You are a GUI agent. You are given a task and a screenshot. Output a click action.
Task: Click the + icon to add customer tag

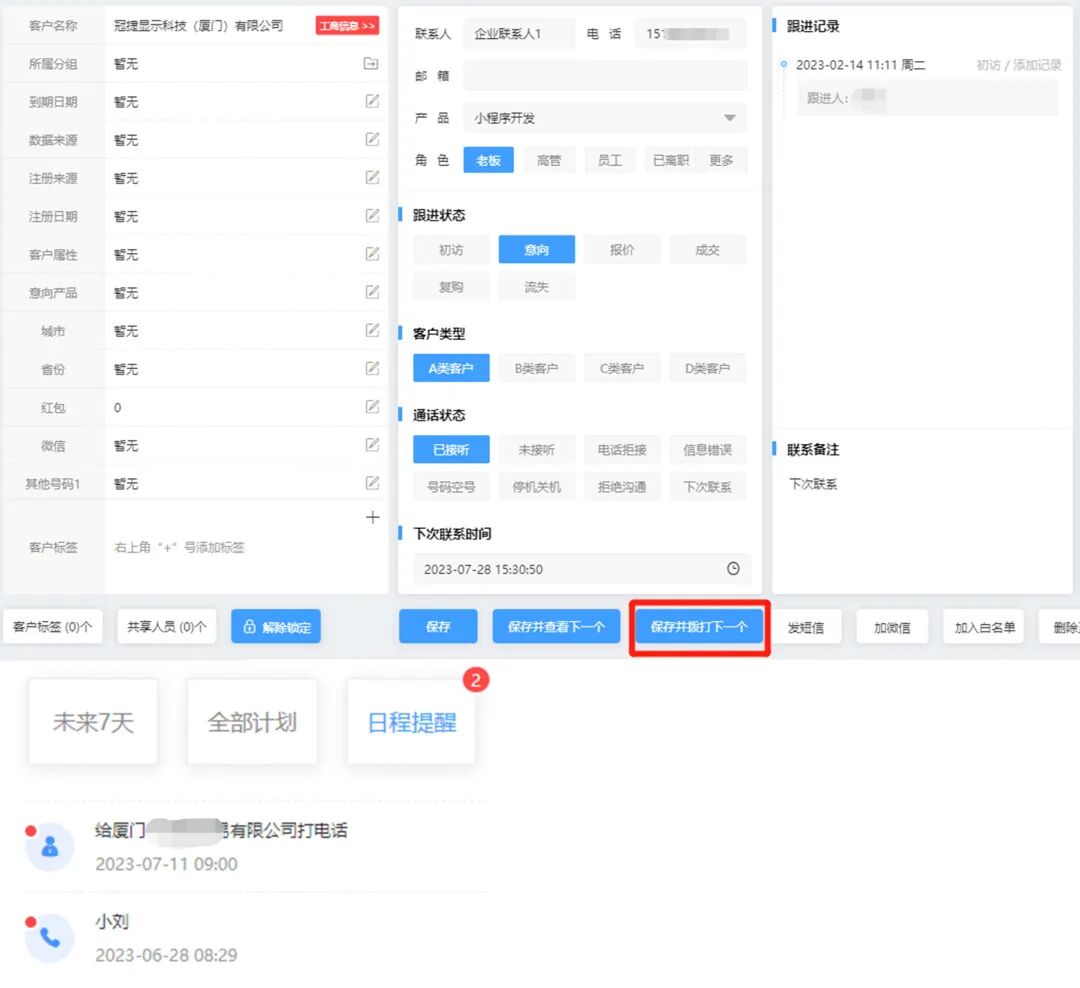point(372,517)
